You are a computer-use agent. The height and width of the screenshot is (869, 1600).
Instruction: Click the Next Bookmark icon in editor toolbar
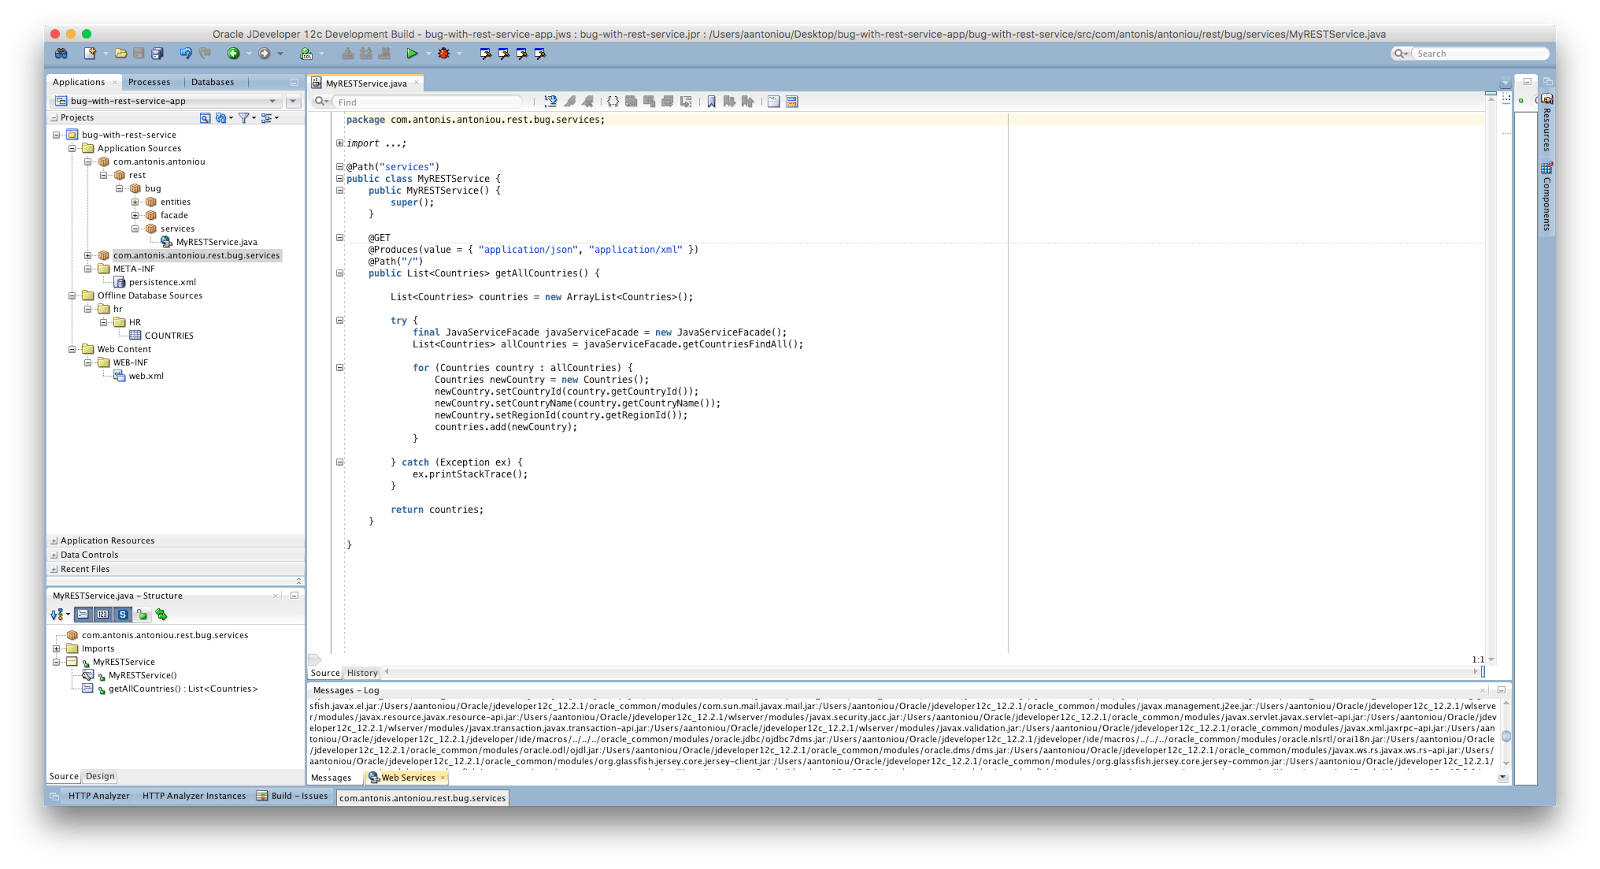(x=729, y=101)
